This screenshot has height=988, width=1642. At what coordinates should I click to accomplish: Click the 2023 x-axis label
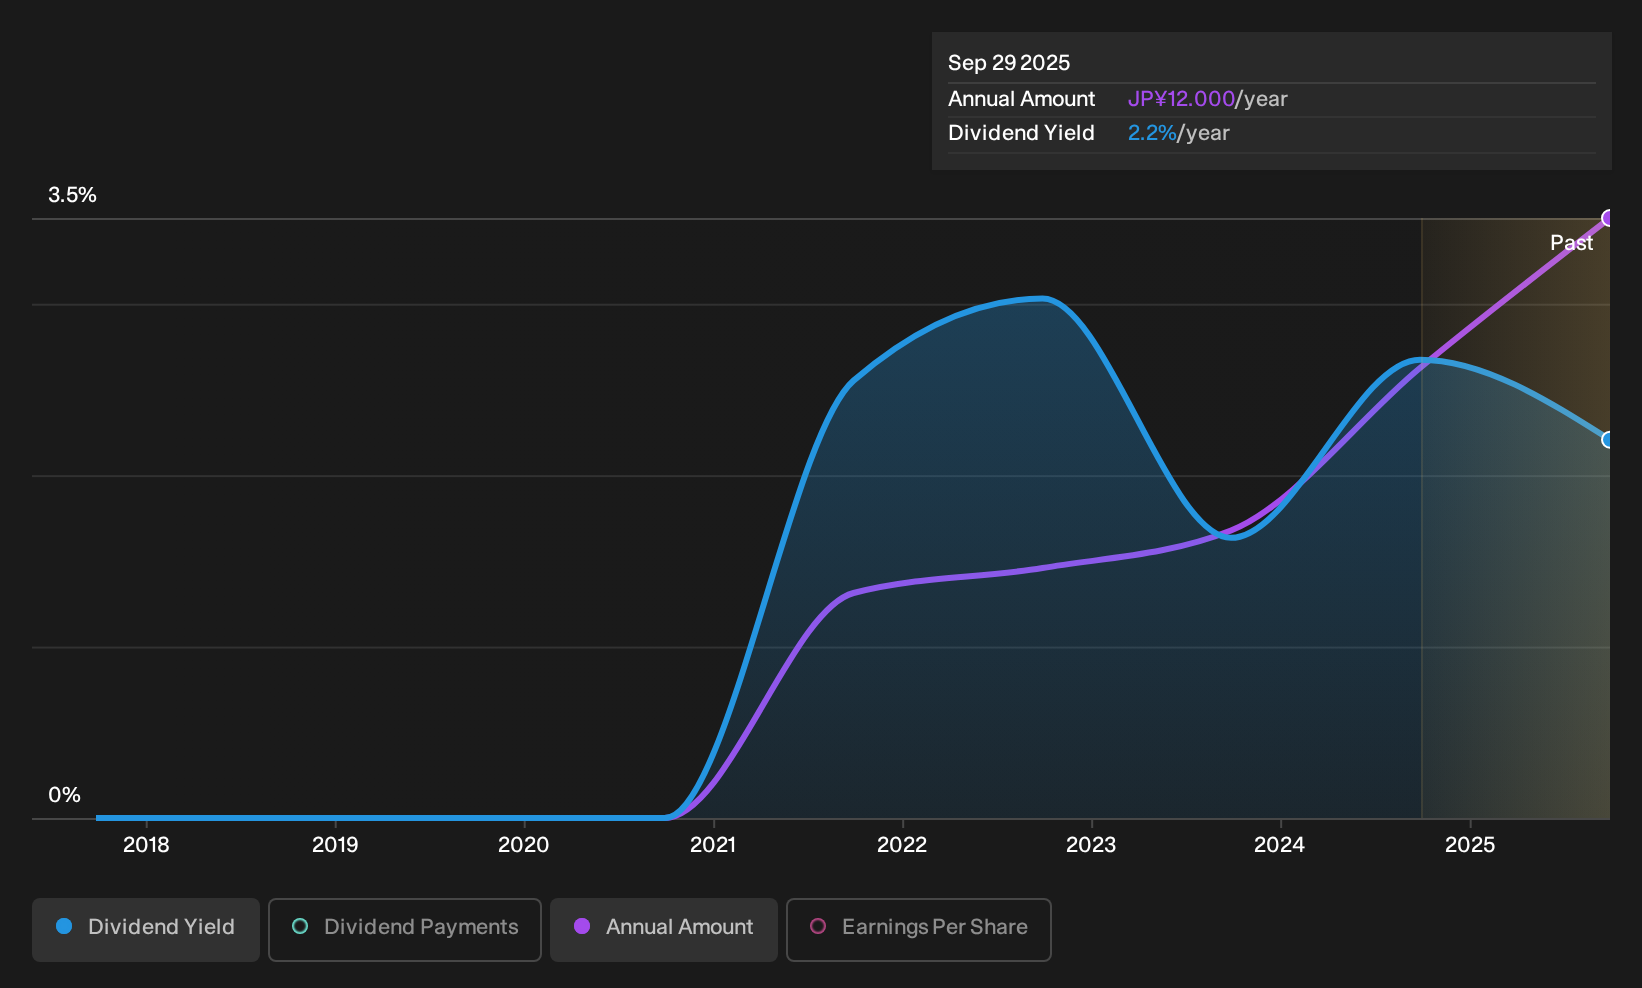[x=1091, y=845]
